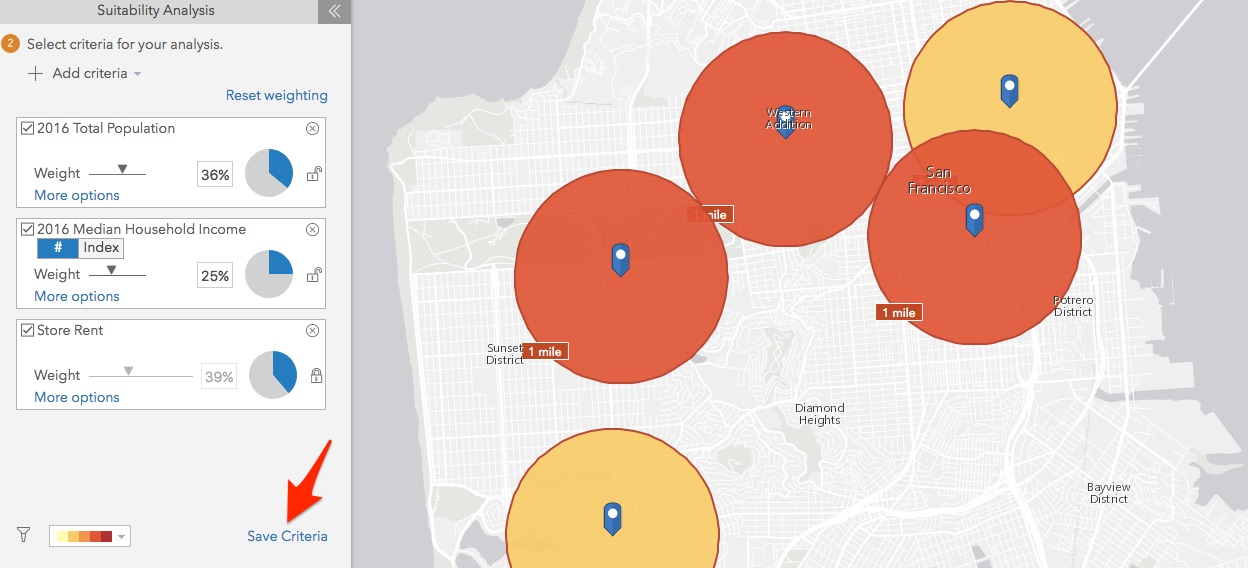This screenshot has height=568, width=1248.
Task: Uncheck 2016 Total Population criterion
Action: (x=27, y=128)
